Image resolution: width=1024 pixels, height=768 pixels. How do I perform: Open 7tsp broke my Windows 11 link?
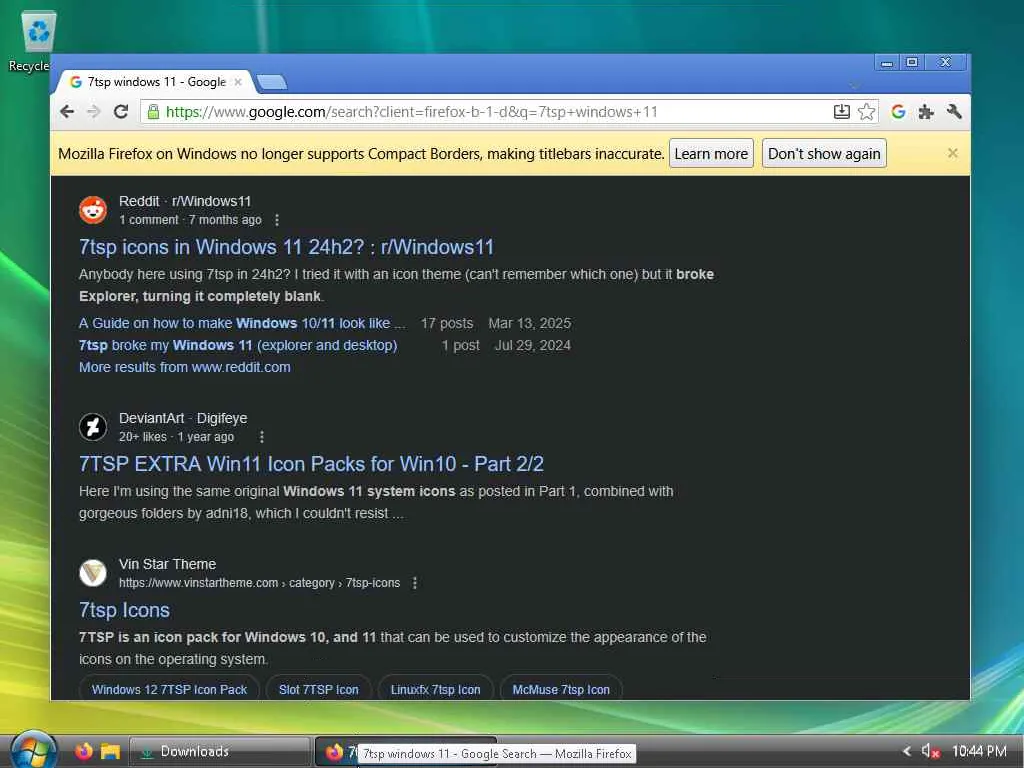pos(238,345)
